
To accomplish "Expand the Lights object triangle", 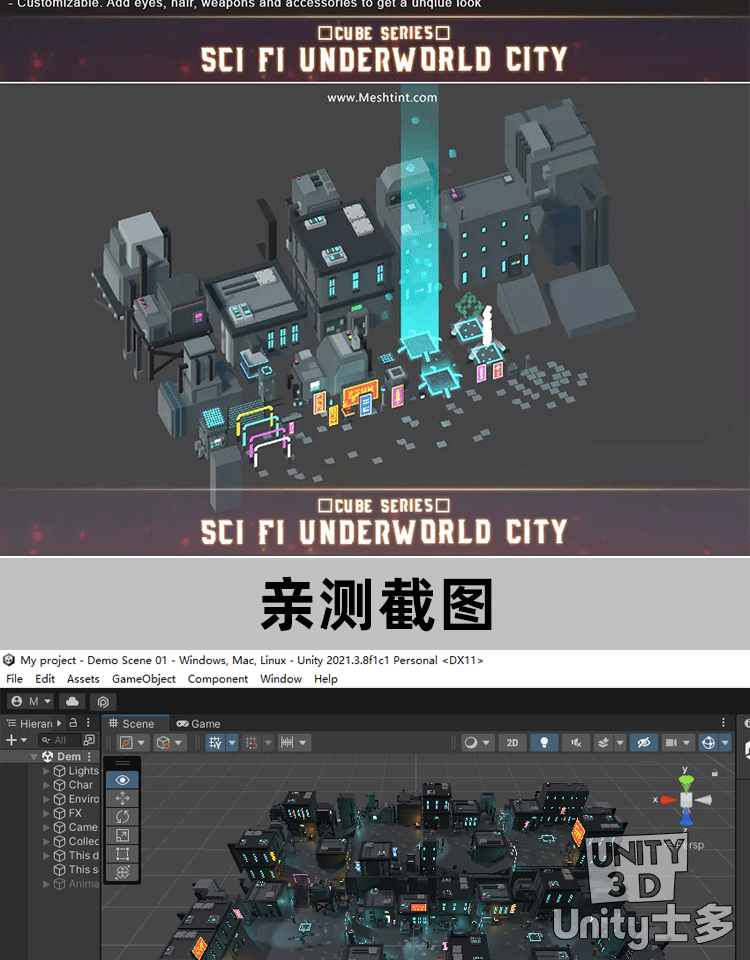I will 47,771.
